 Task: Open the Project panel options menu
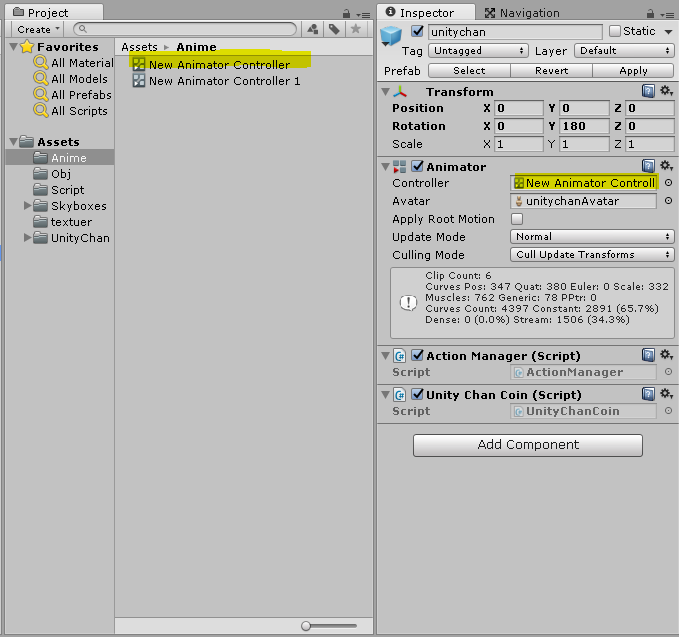coord(365,15)
